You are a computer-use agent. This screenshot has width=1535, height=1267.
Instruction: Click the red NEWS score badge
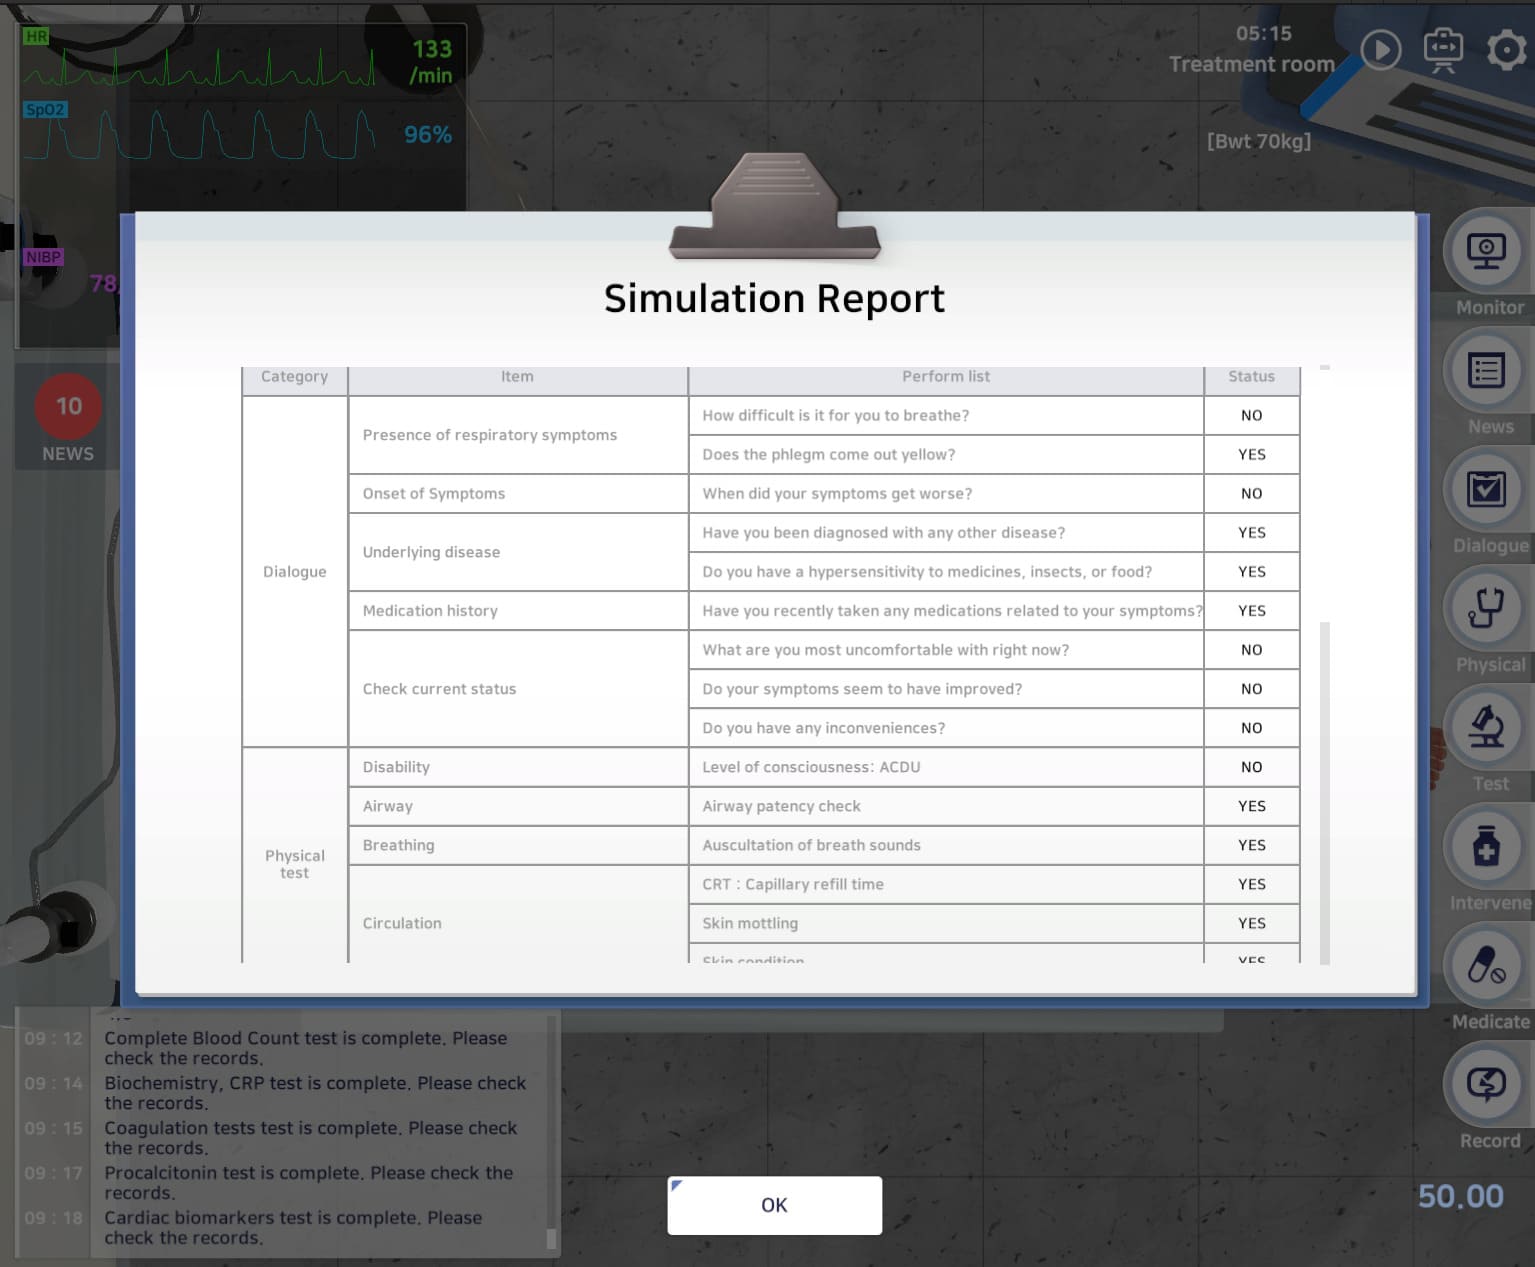[68, 407]
